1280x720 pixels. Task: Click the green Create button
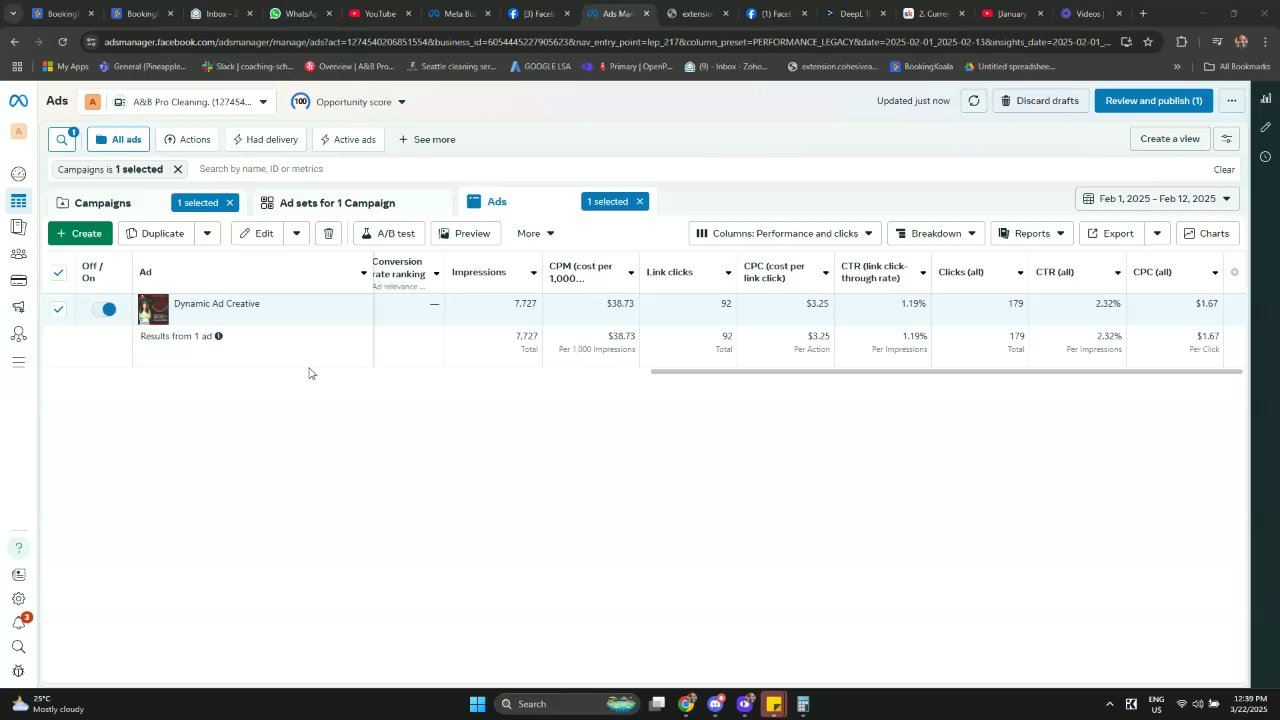pyautogui.click(x=80, y=233)
